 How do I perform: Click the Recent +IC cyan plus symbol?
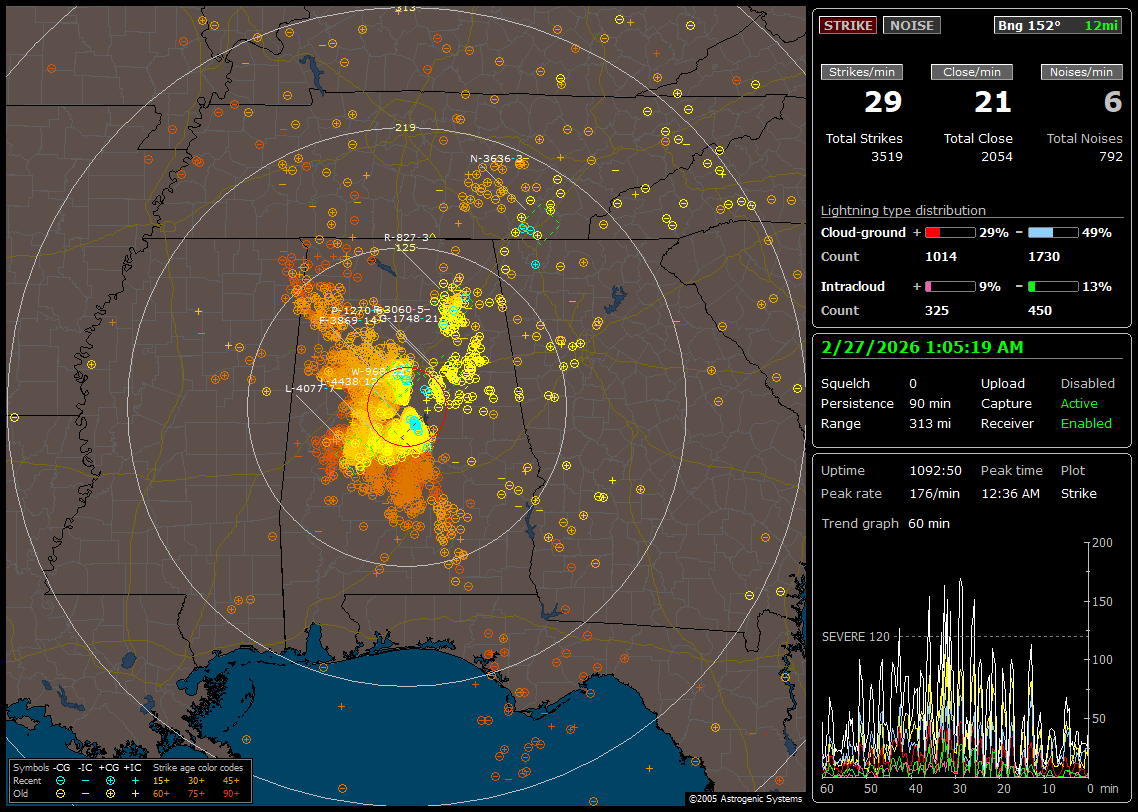coord(134,780)
